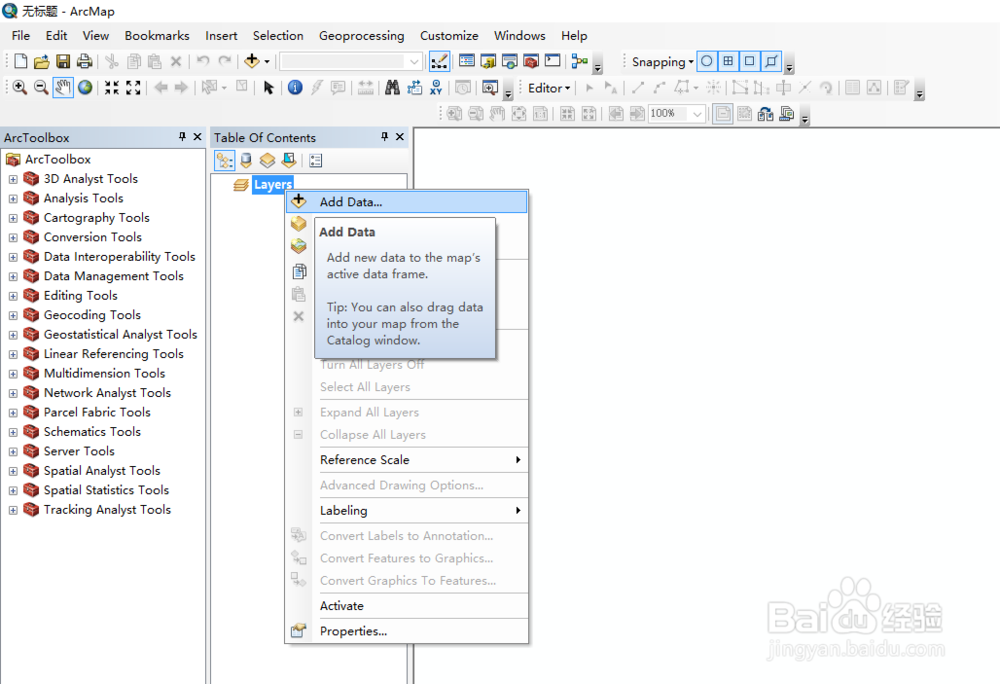Open the Snapping dropdown menu

[x=662, y=62]
